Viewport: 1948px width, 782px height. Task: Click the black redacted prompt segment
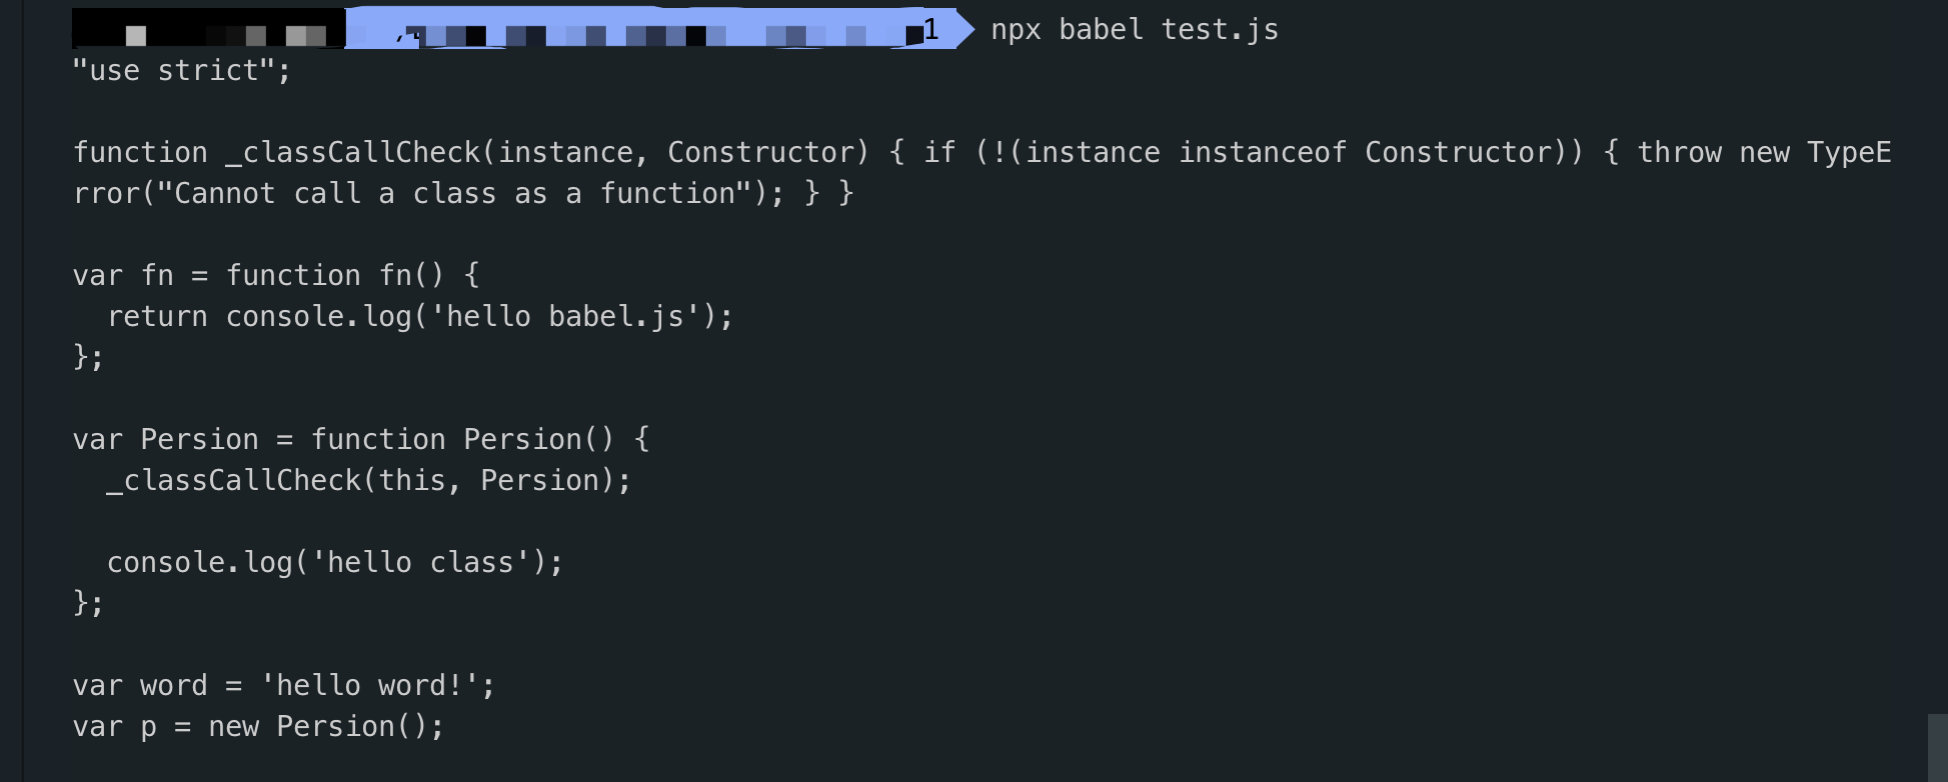pos(208,29)
